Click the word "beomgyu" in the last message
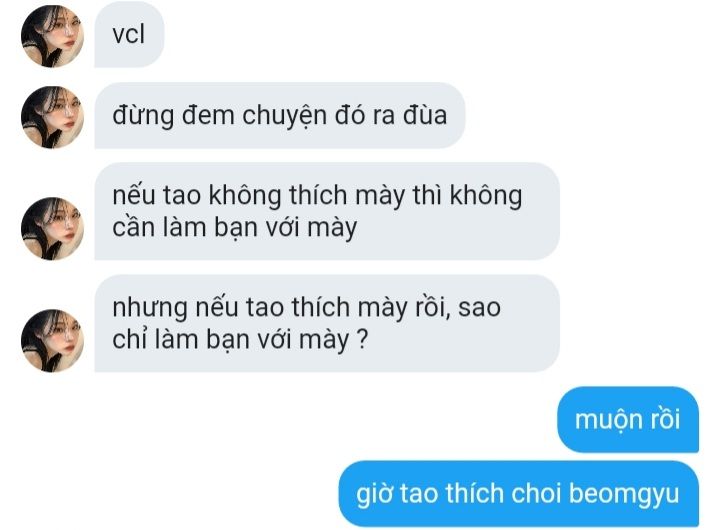Screen dimensions: 720x530 point(624,495)
